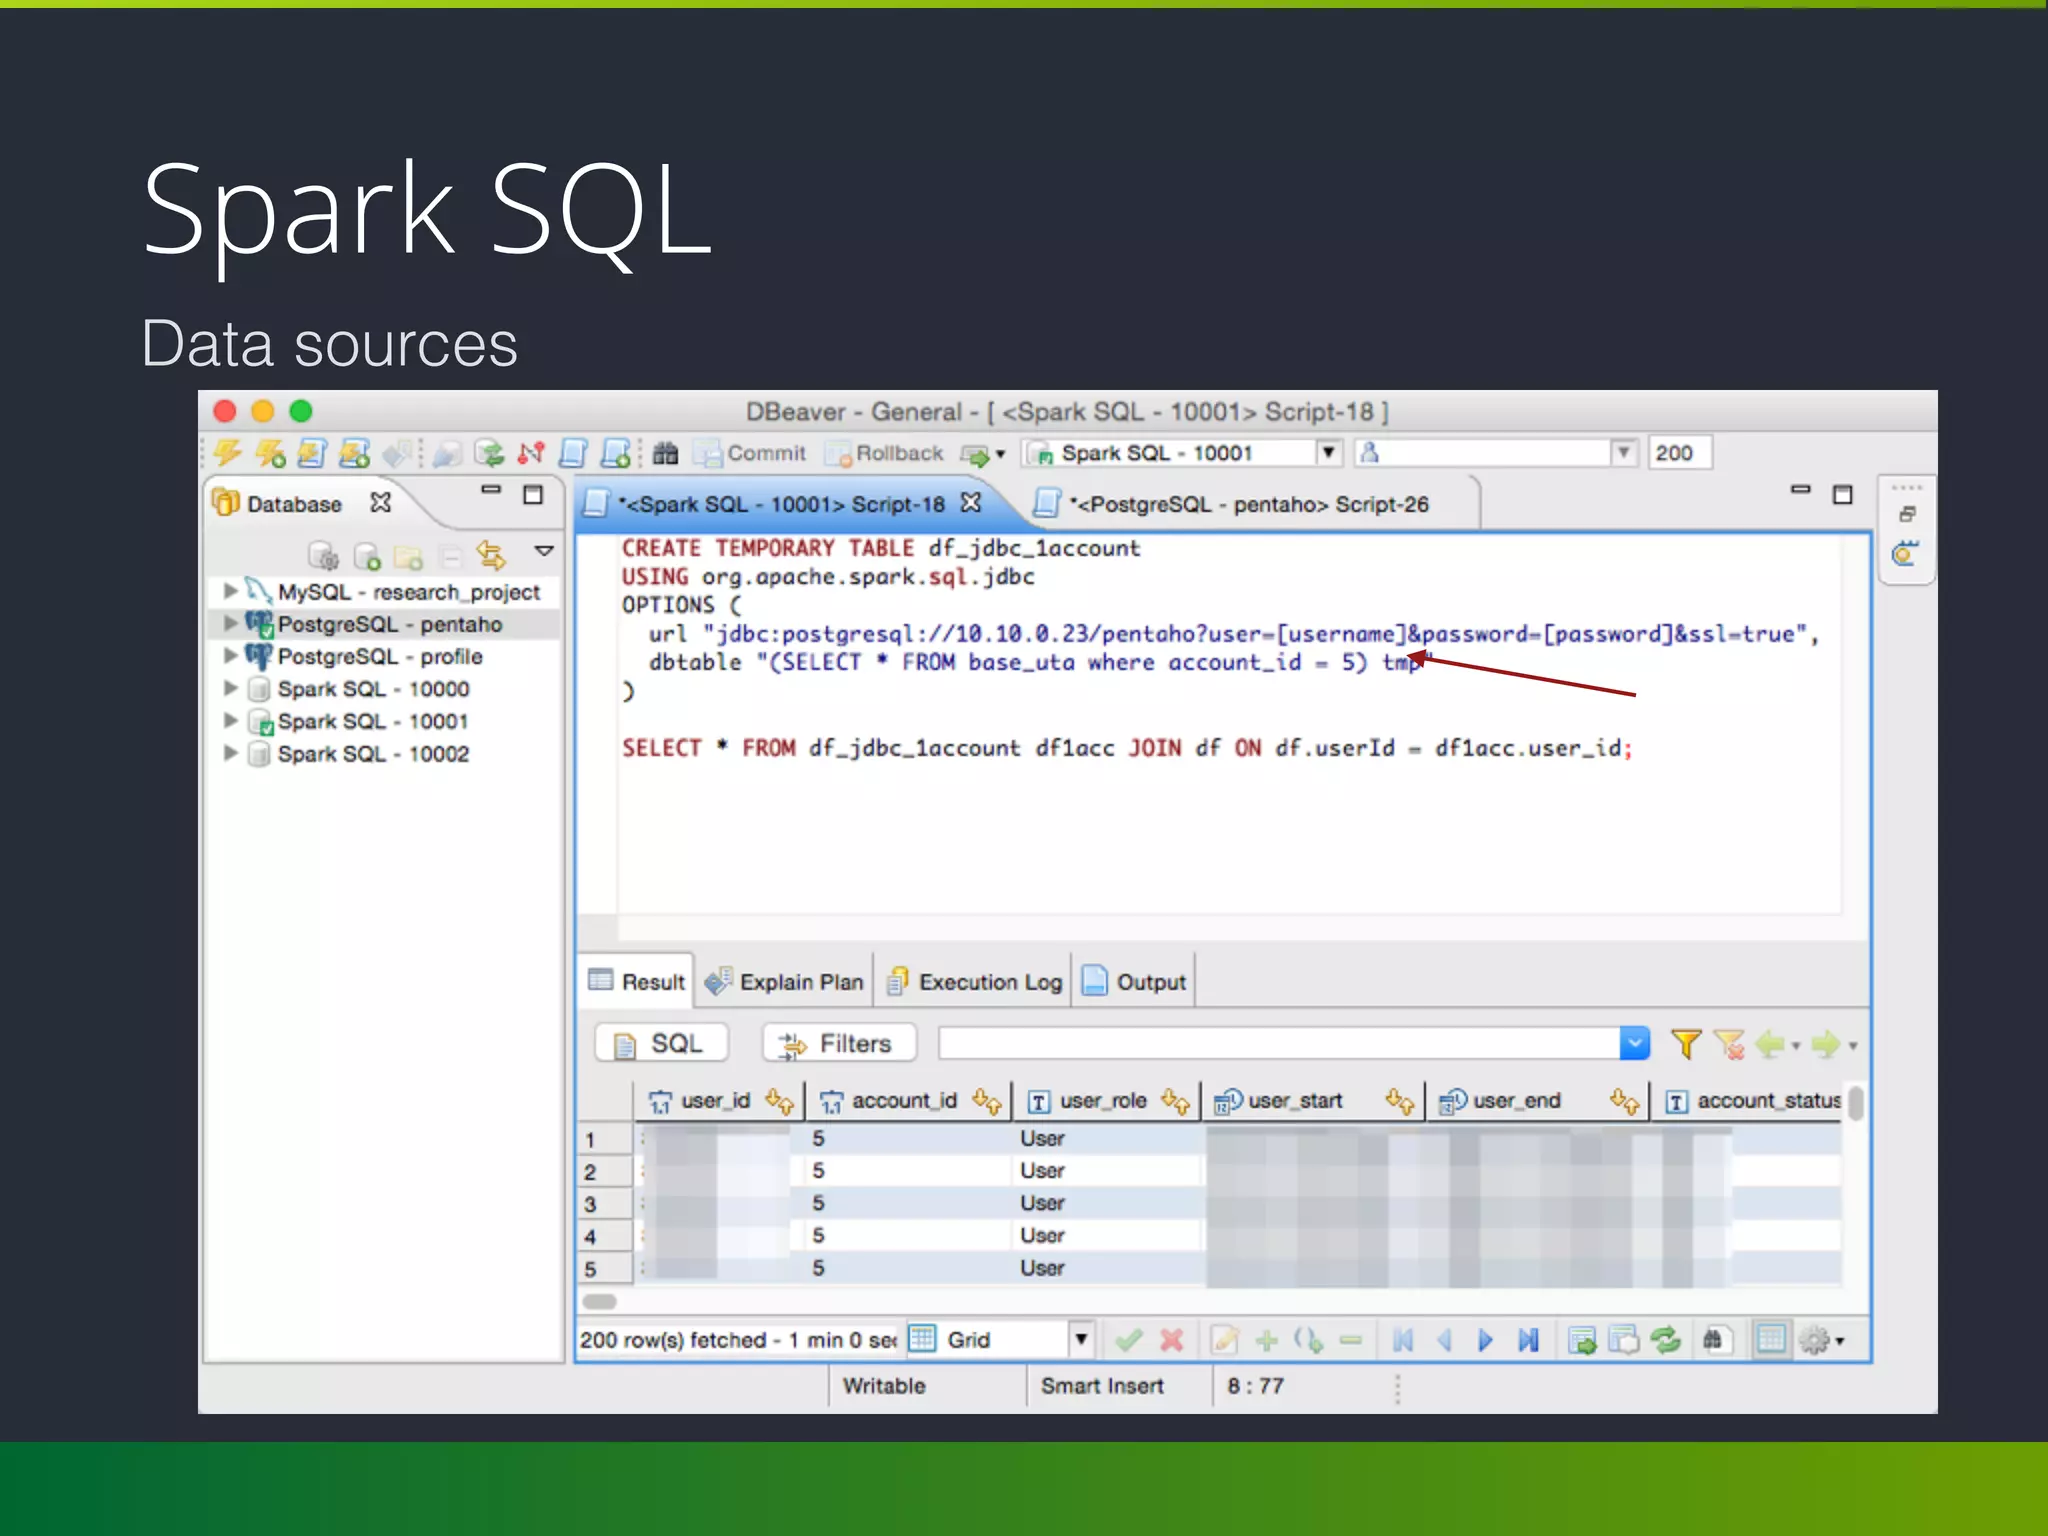The image size is (2048, 1536).
Task: Open the Execution Log tab
Action: [x=975, y=981]
